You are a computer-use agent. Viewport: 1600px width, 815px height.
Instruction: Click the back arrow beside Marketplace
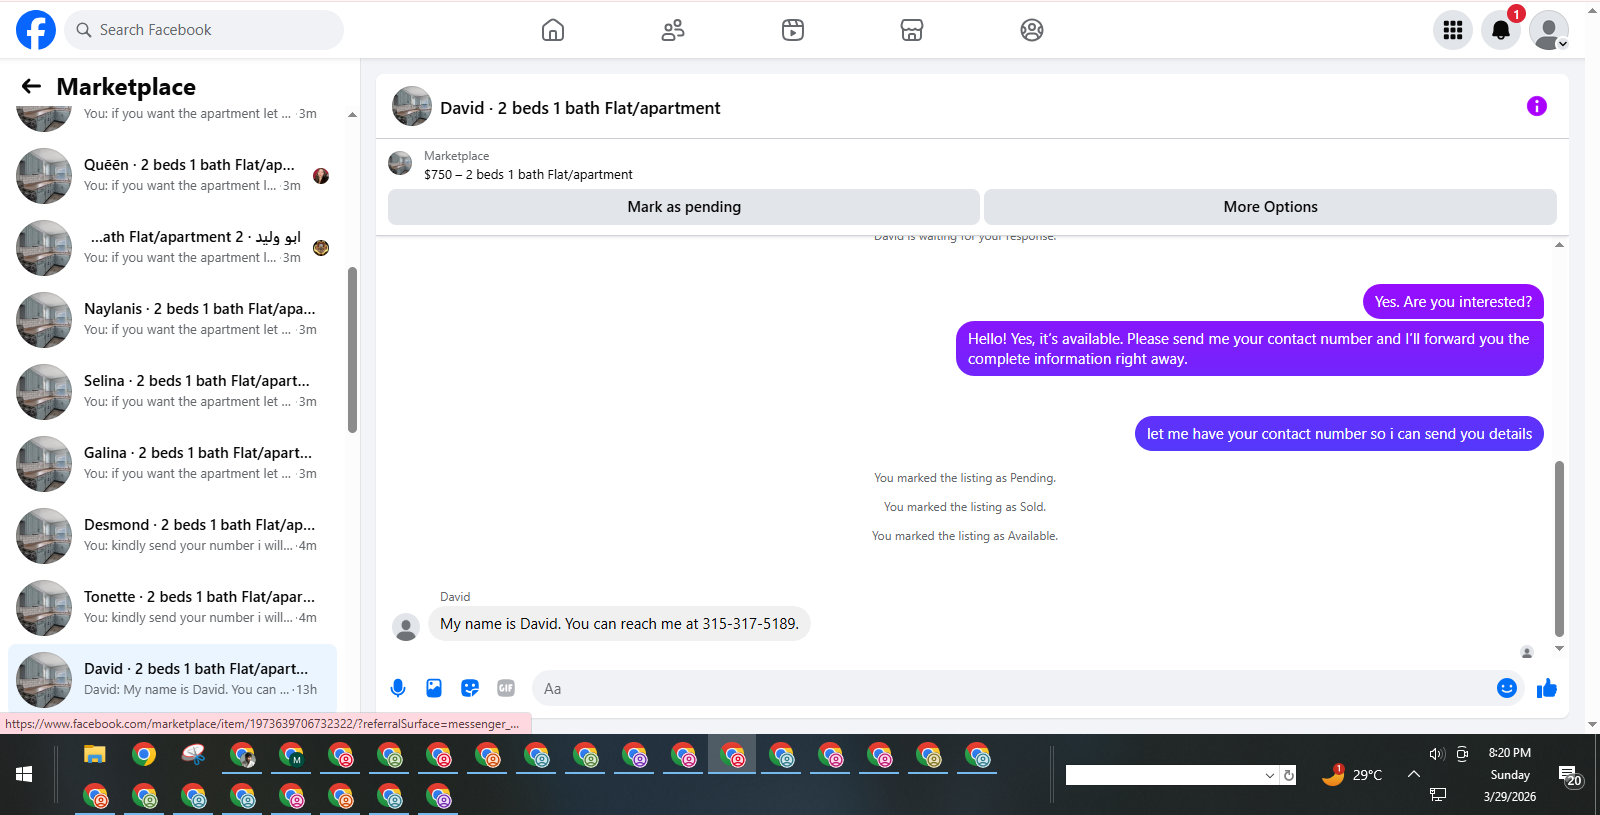[x=32, y=87]
